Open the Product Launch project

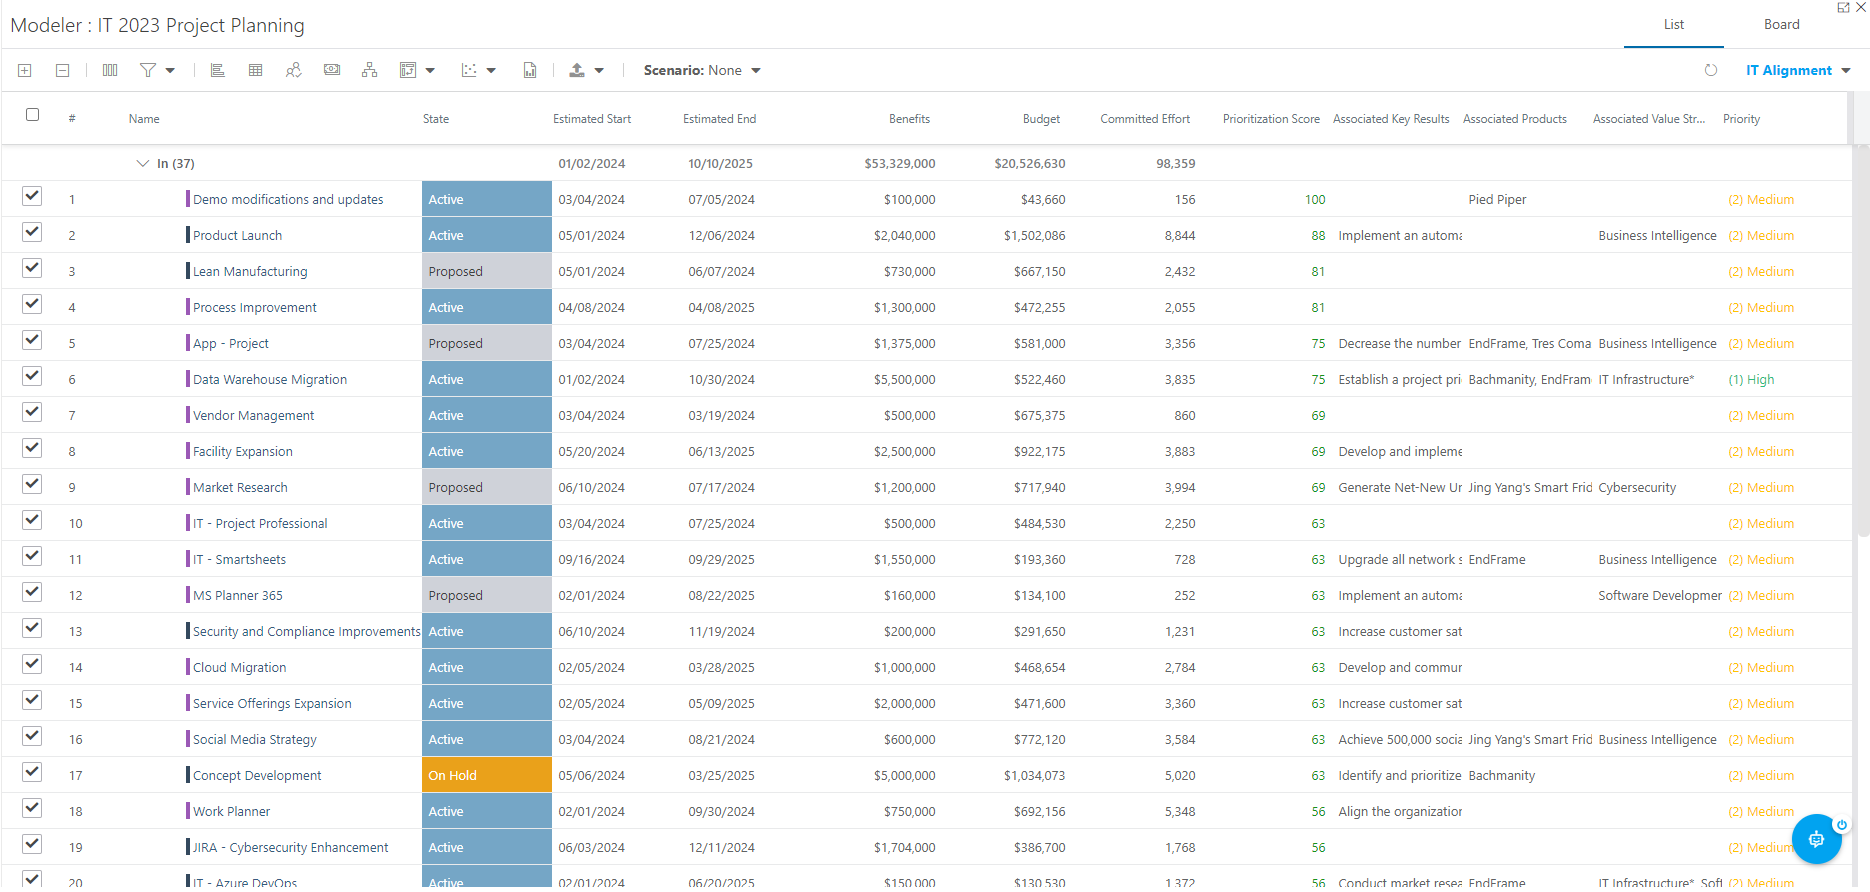coord(237,236)
